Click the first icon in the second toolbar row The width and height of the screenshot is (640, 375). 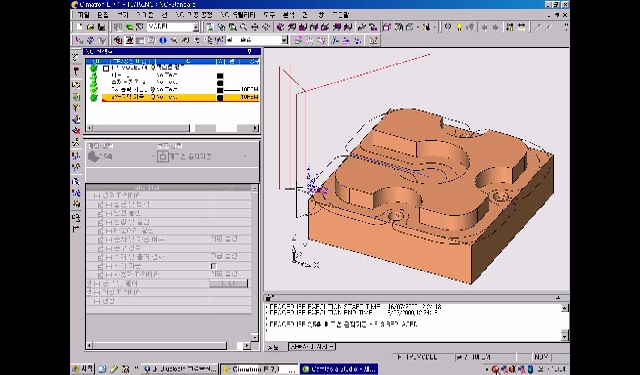pyautogui.click(x=79, y=40)
